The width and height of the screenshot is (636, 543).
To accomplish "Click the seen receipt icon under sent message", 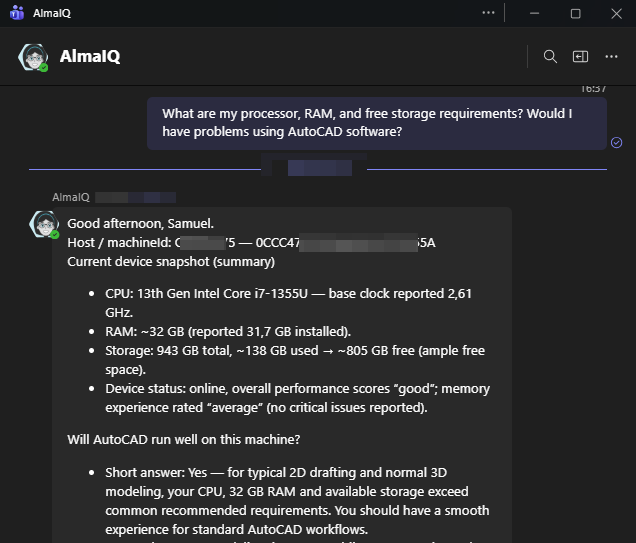I will 616,142.
